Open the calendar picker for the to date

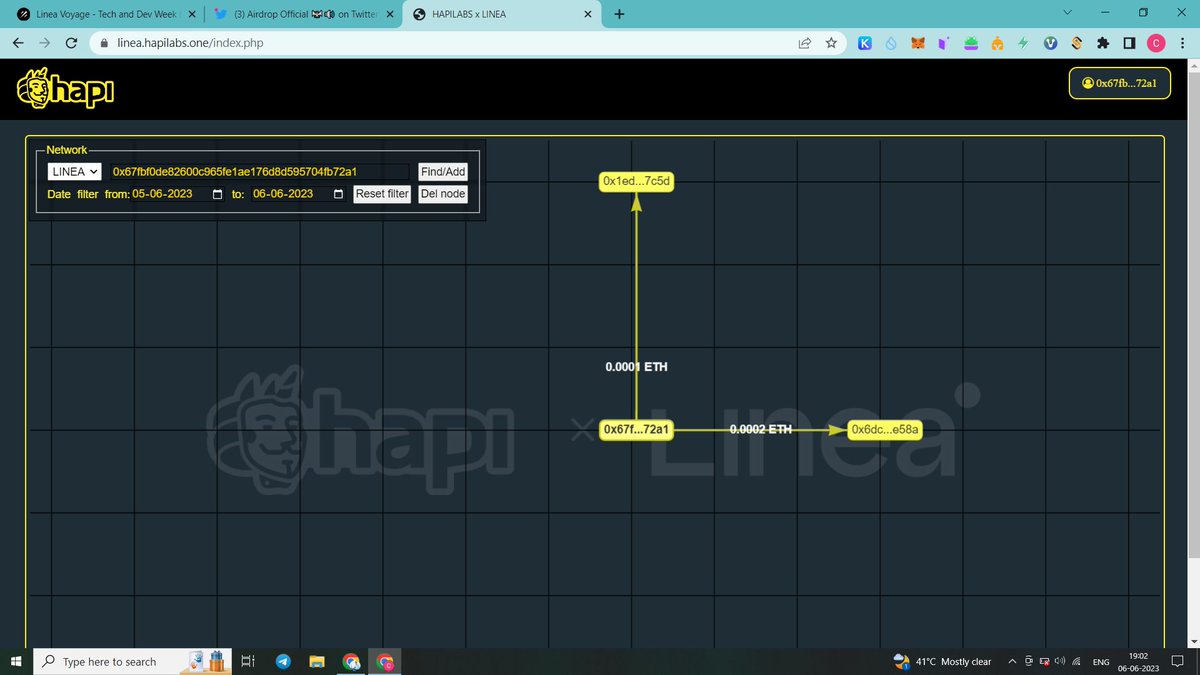338,194
